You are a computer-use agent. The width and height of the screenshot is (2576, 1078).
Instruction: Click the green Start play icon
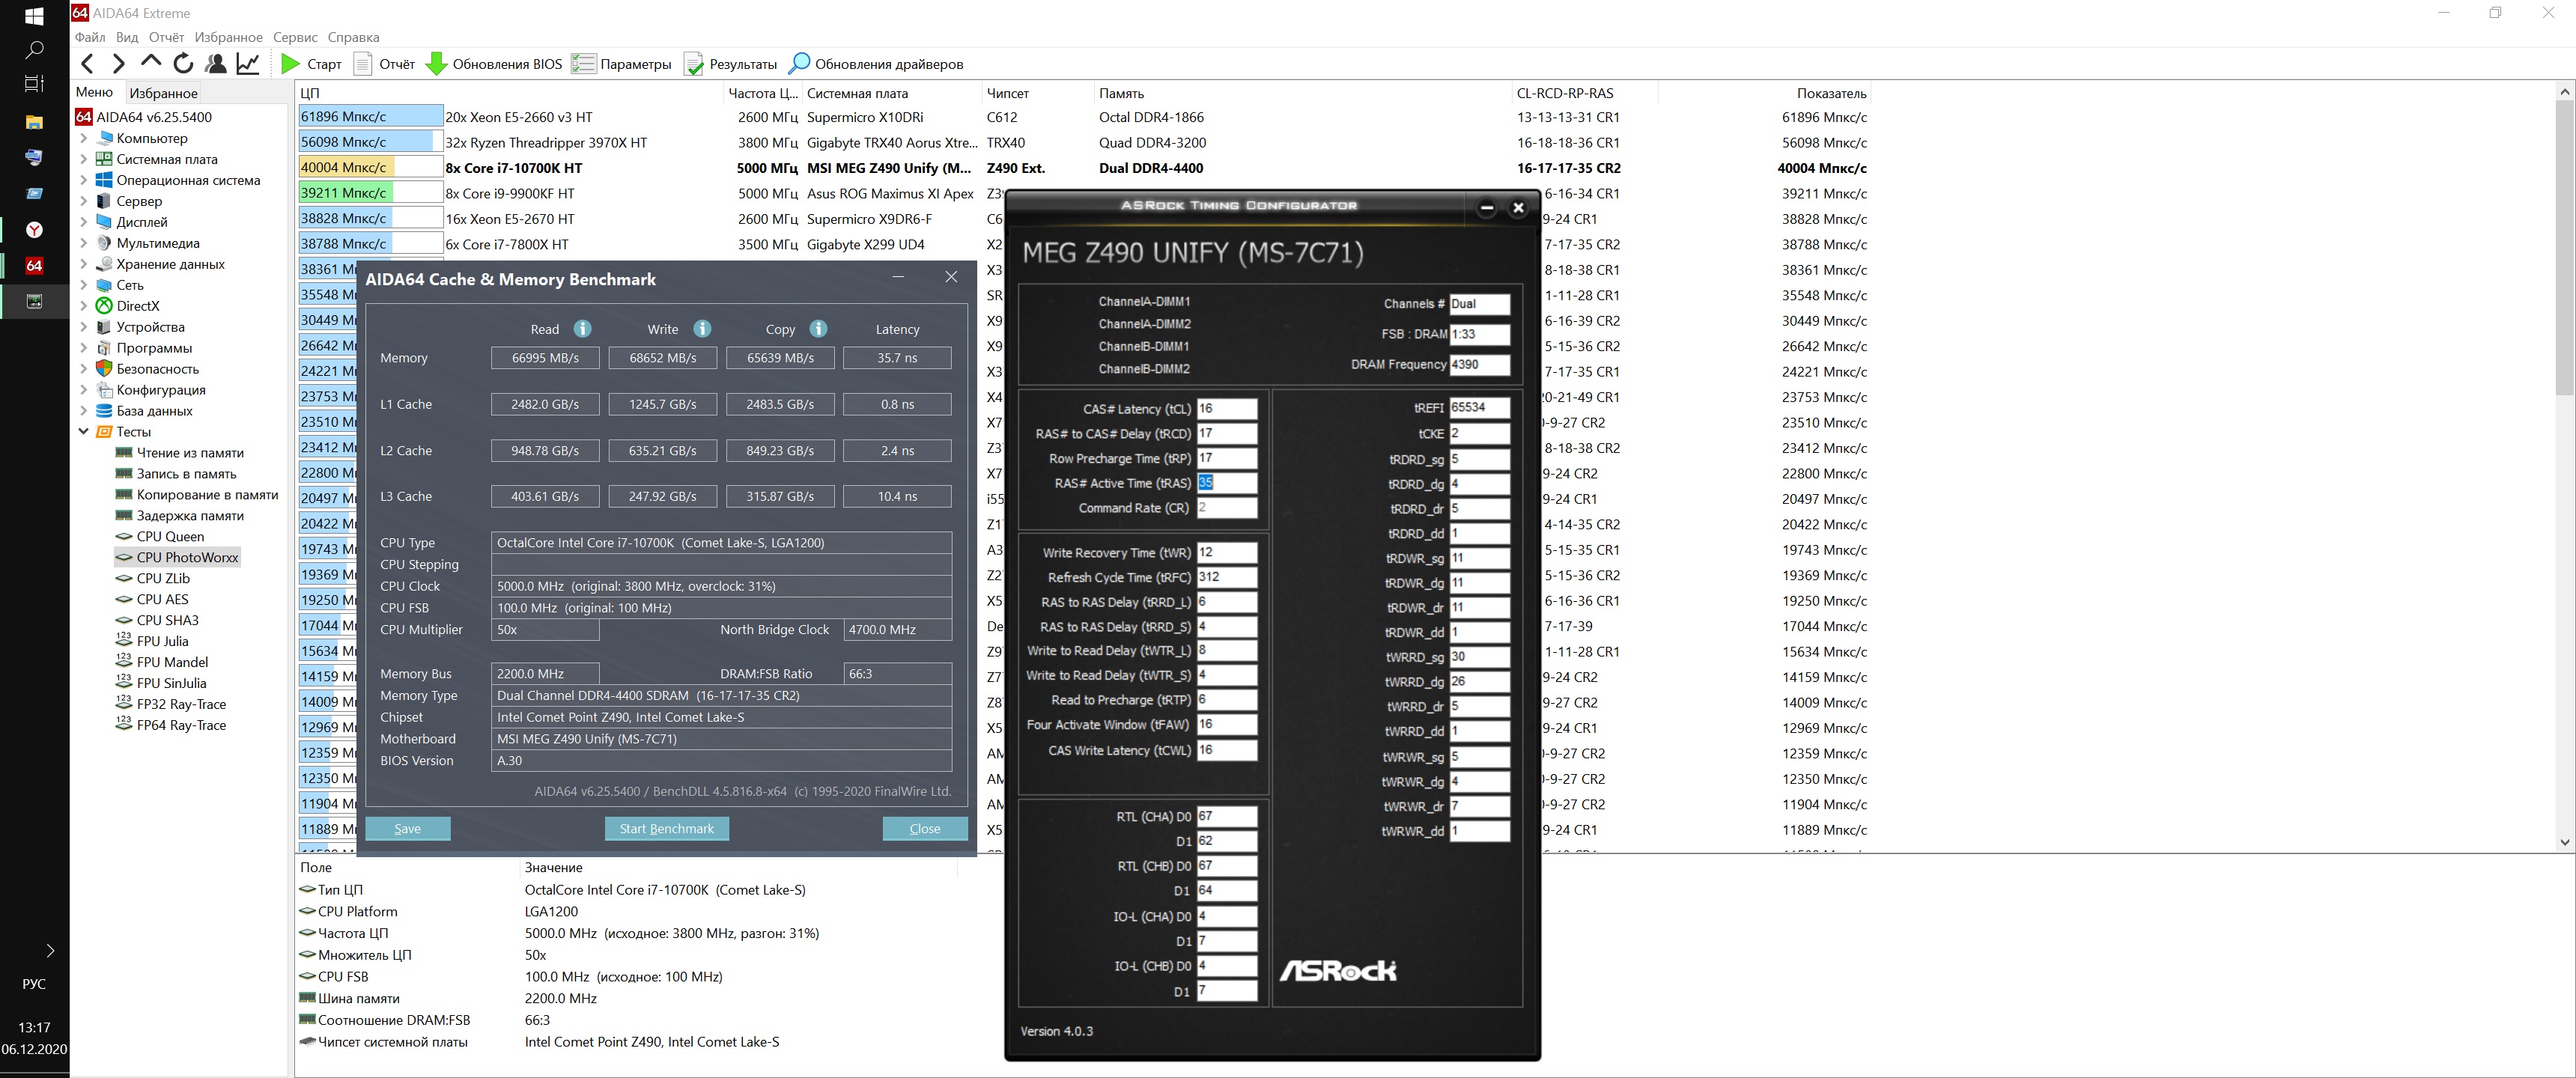[x=290, y=64]
